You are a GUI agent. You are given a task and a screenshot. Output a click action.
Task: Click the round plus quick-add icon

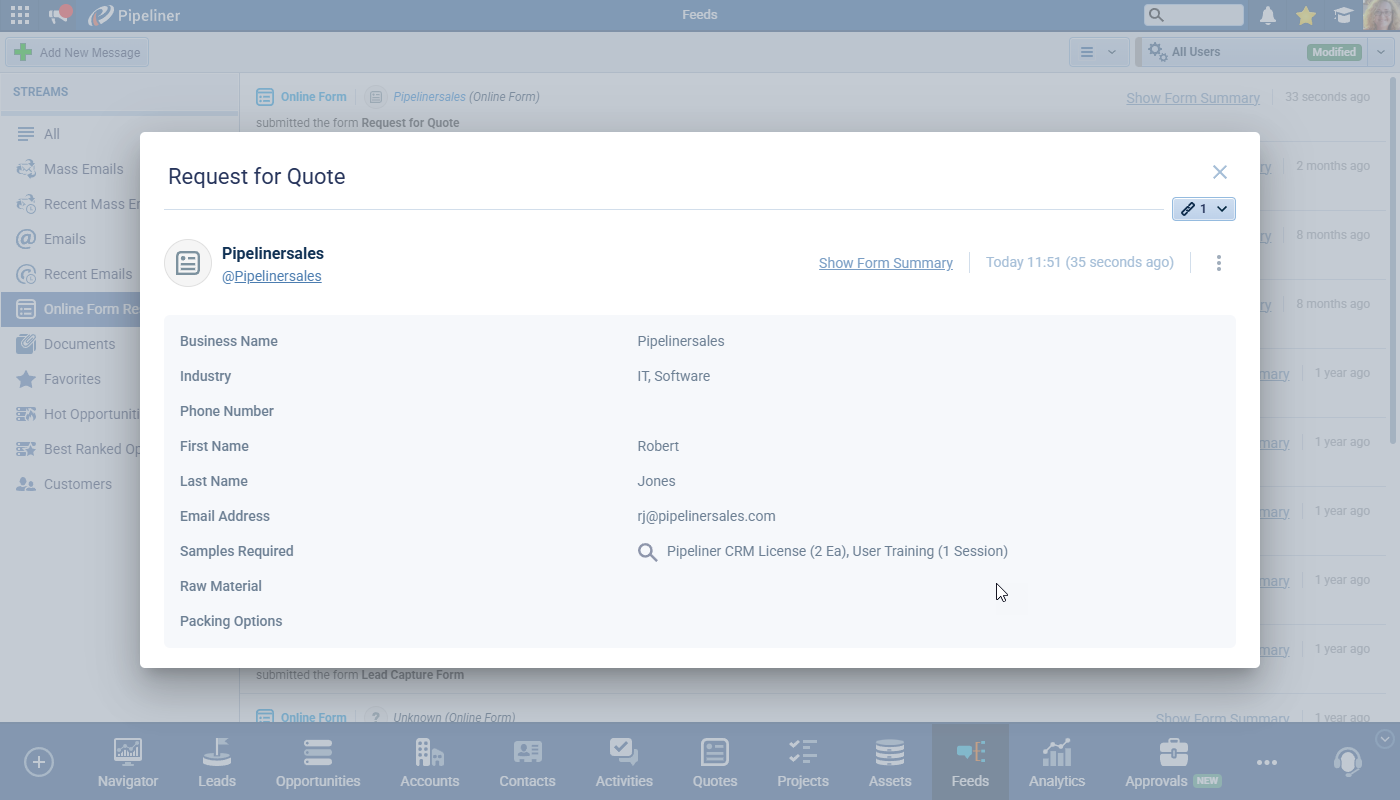(x=39, y=762)
